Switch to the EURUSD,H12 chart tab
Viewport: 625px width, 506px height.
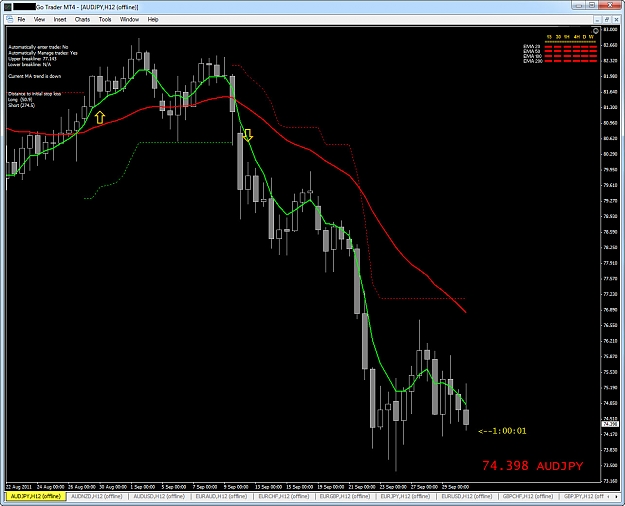tap(466, 496)
